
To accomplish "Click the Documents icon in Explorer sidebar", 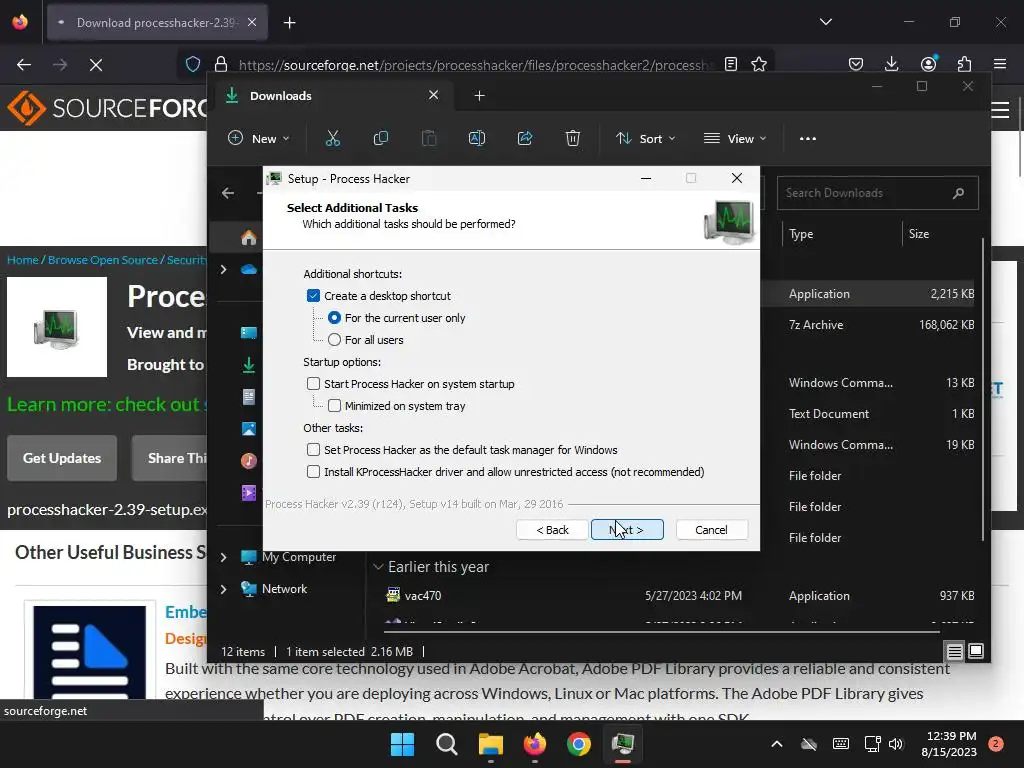I will (x=249, y=397).
